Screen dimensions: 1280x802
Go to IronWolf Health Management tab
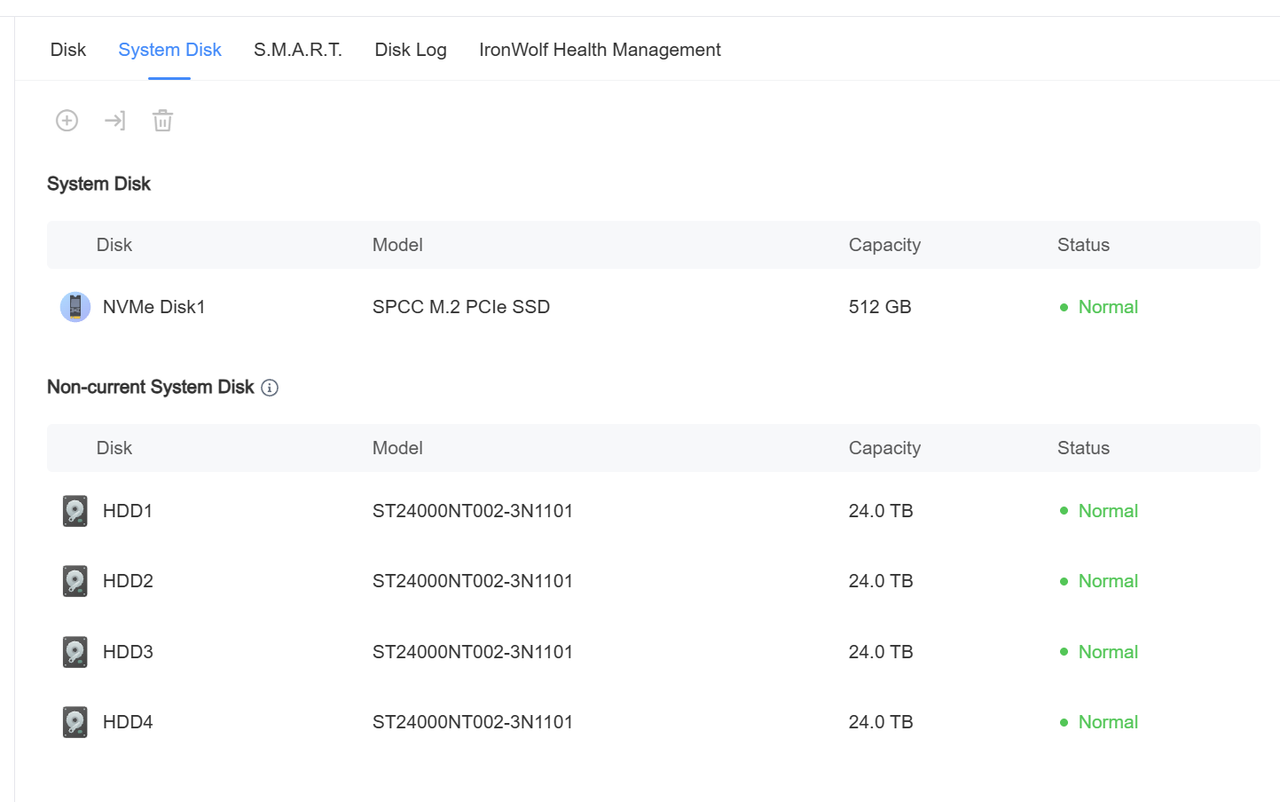[600, 50]
